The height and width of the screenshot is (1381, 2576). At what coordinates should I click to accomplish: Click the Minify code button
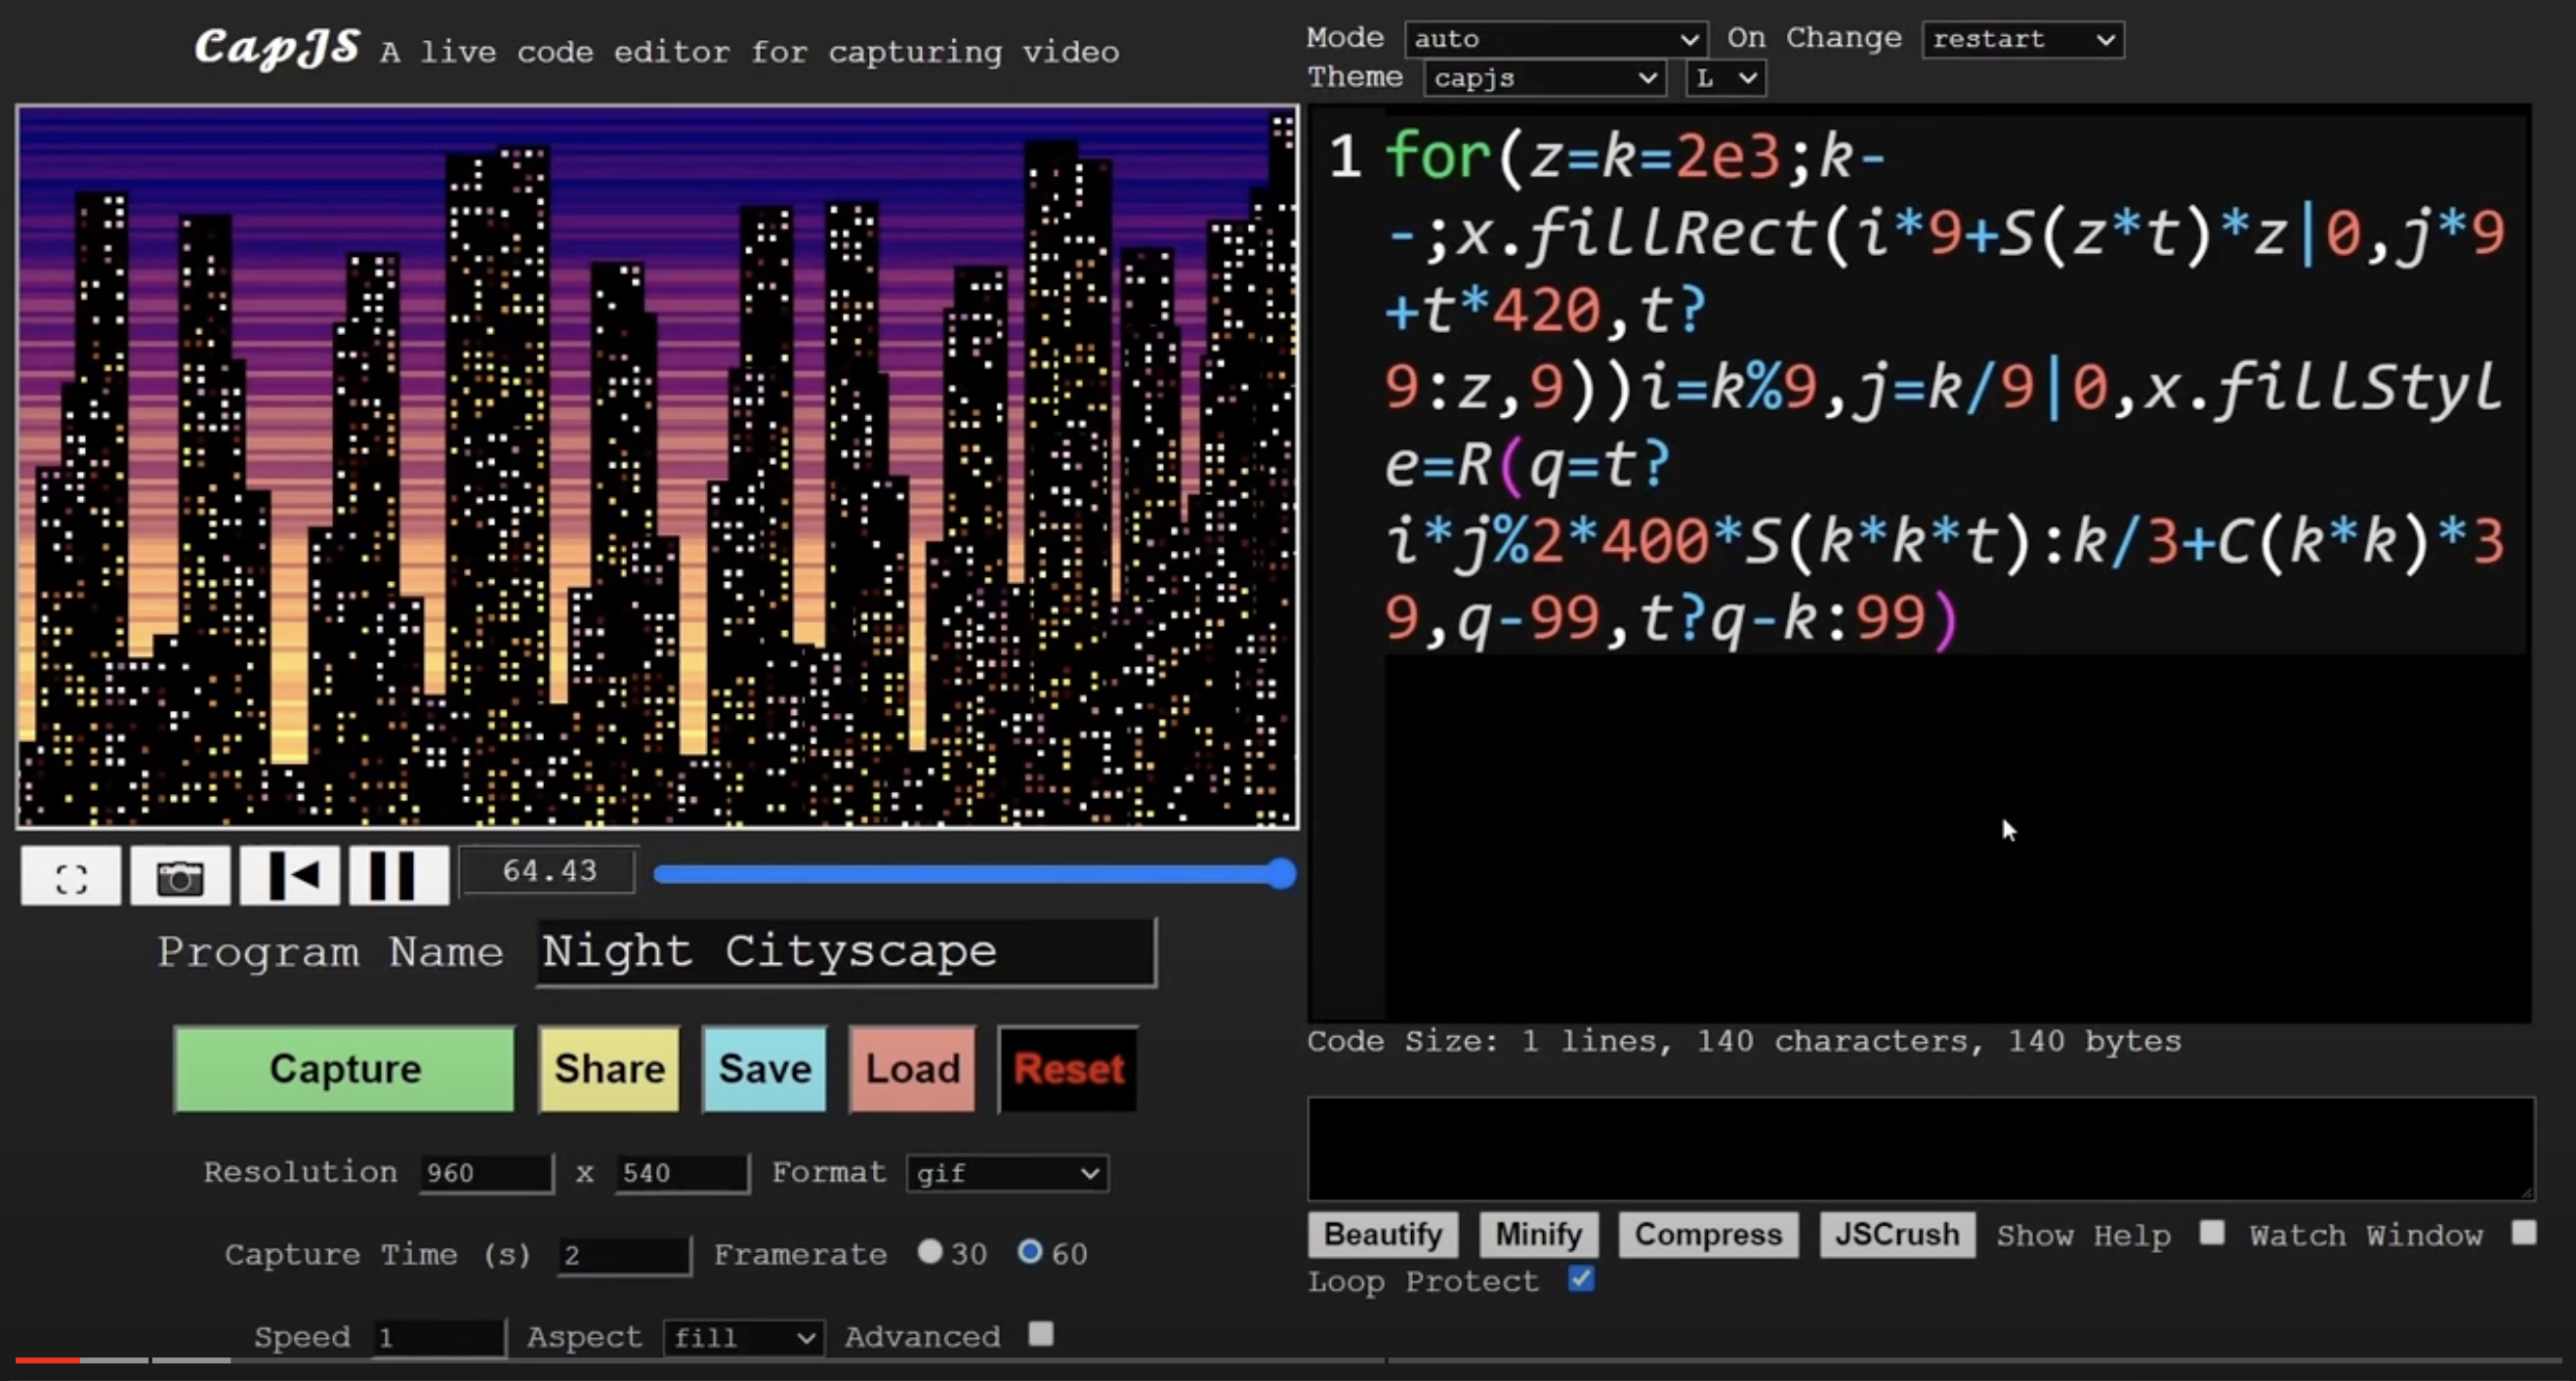(x=1537, y=1235)
